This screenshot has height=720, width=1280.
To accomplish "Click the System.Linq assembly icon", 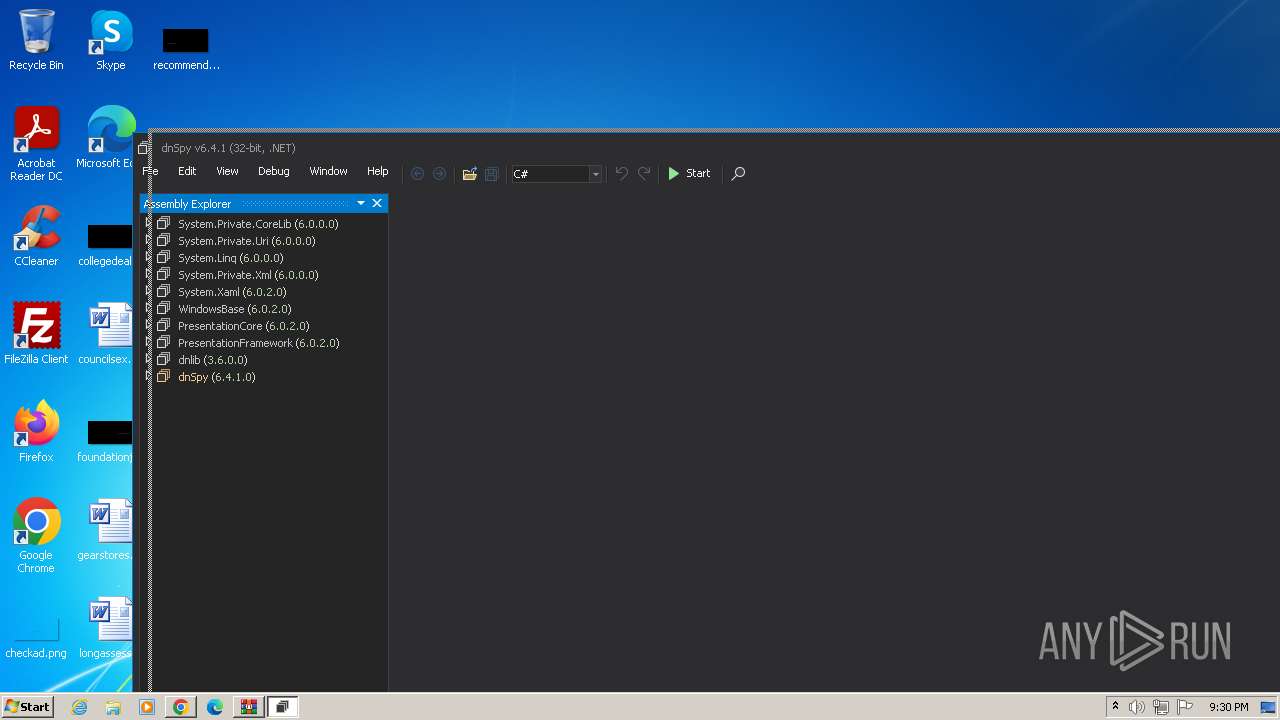I will click(x=163, y=257).
